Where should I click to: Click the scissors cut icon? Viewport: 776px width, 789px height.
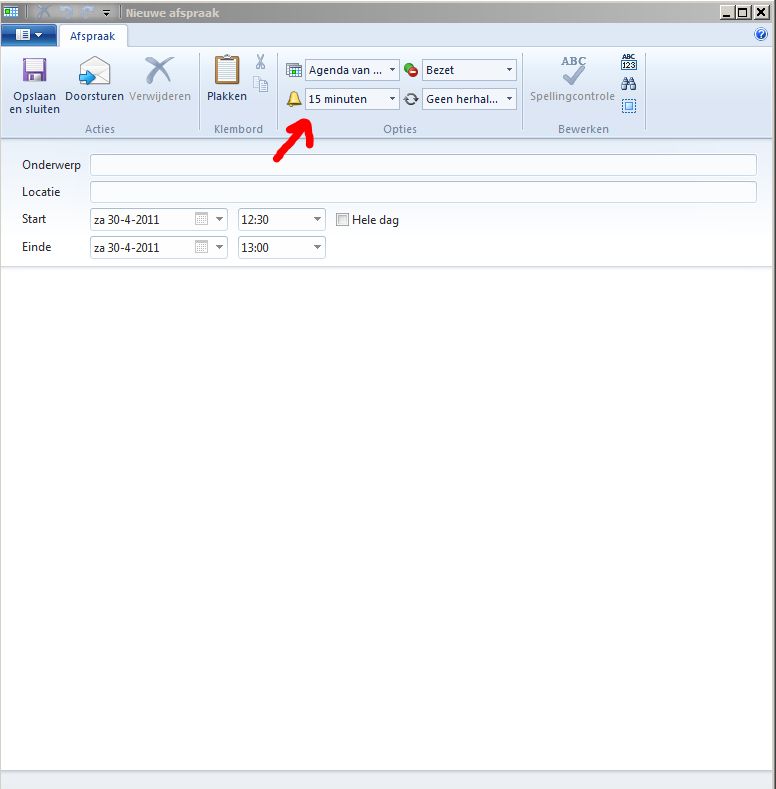point(260,62)
